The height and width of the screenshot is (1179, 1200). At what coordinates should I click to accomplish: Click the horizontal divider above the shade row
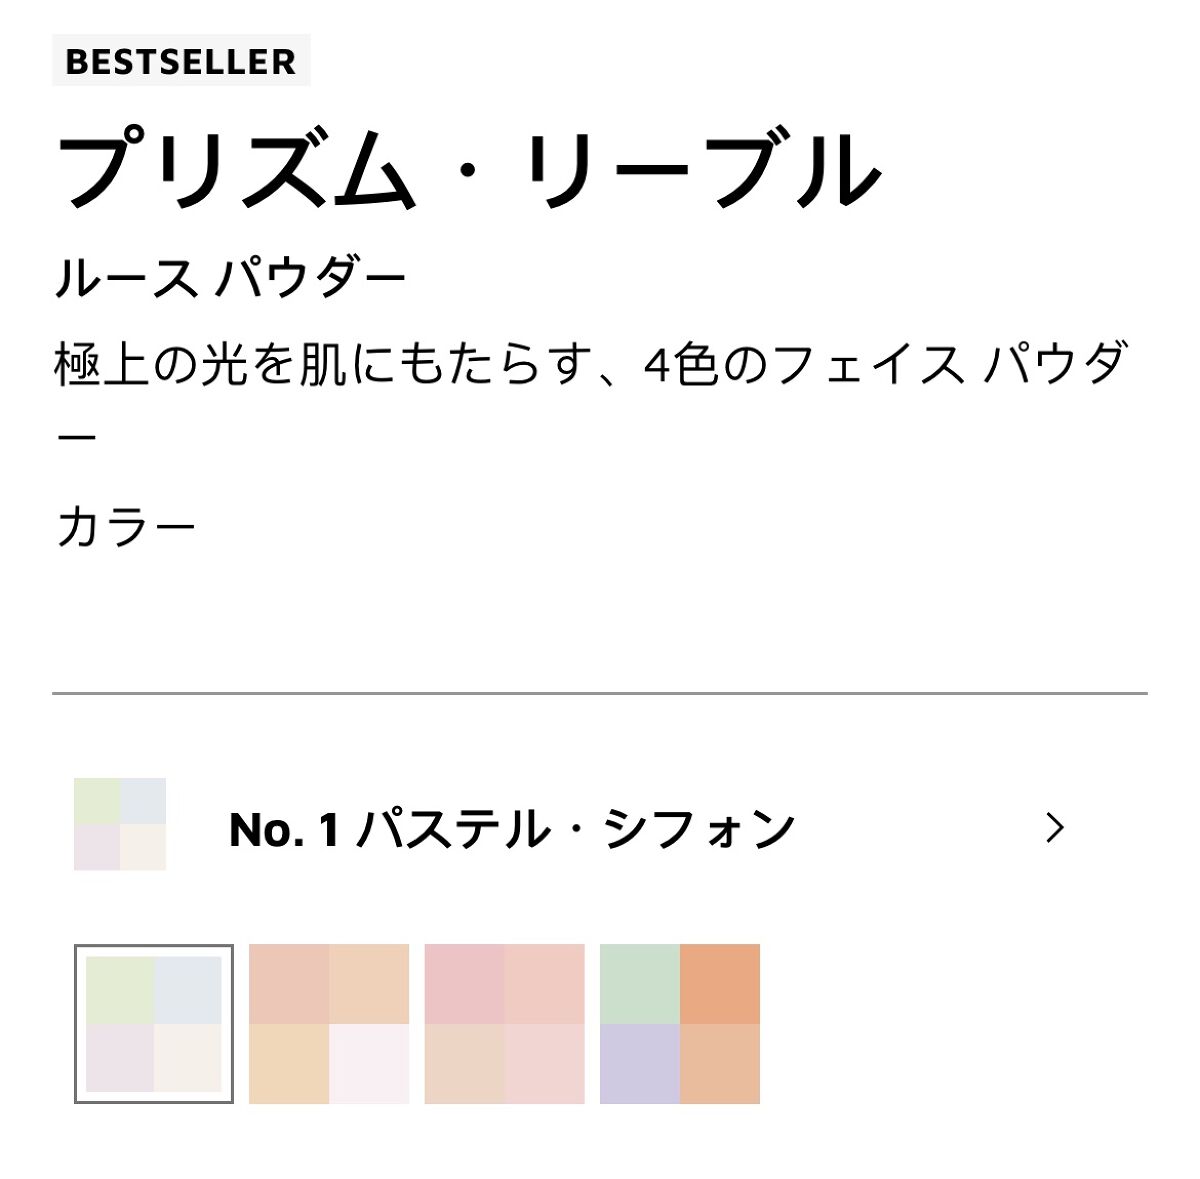pos(600,692)
